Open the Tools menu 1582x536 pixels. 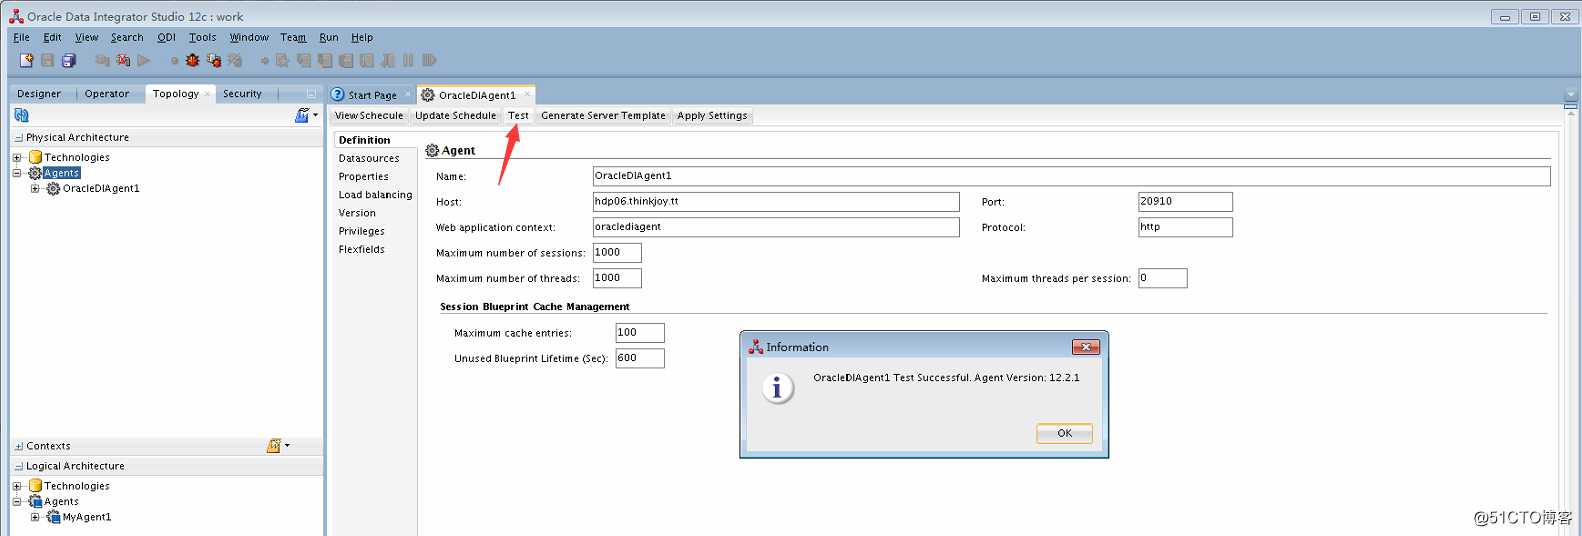pyautogui.click(x=202, y=37)
